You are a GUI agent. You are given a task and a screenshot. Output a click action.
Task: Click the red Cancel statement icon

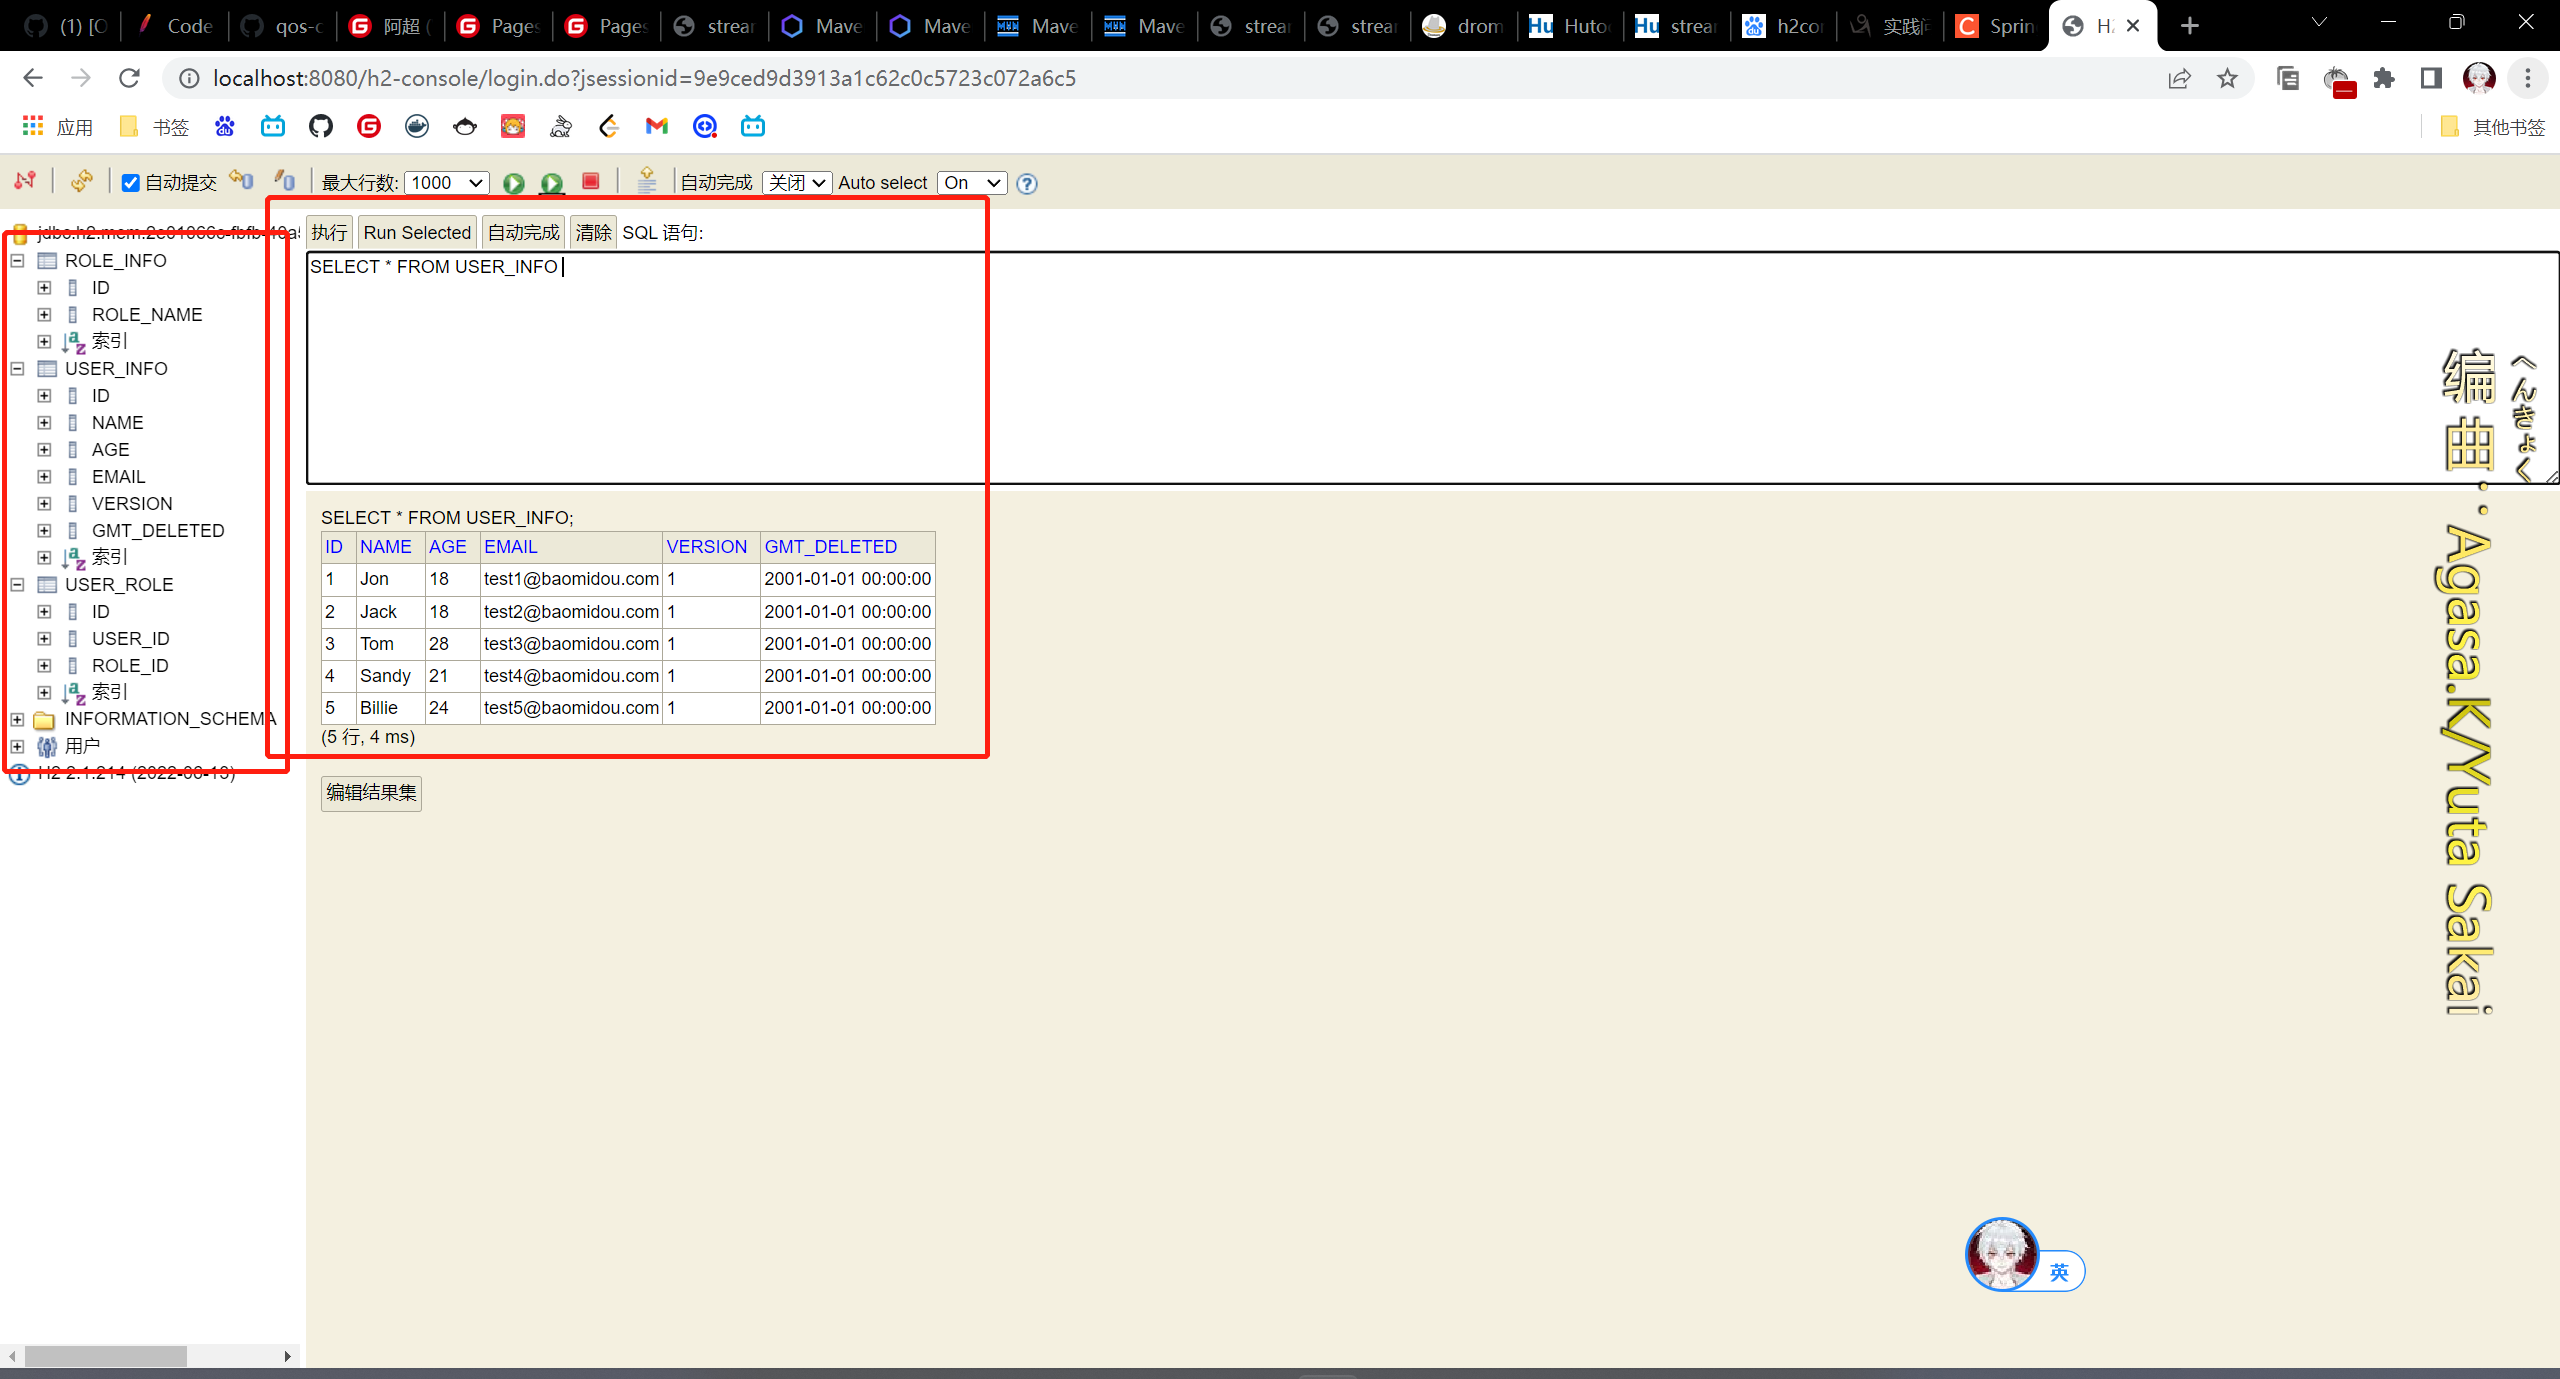591,181
